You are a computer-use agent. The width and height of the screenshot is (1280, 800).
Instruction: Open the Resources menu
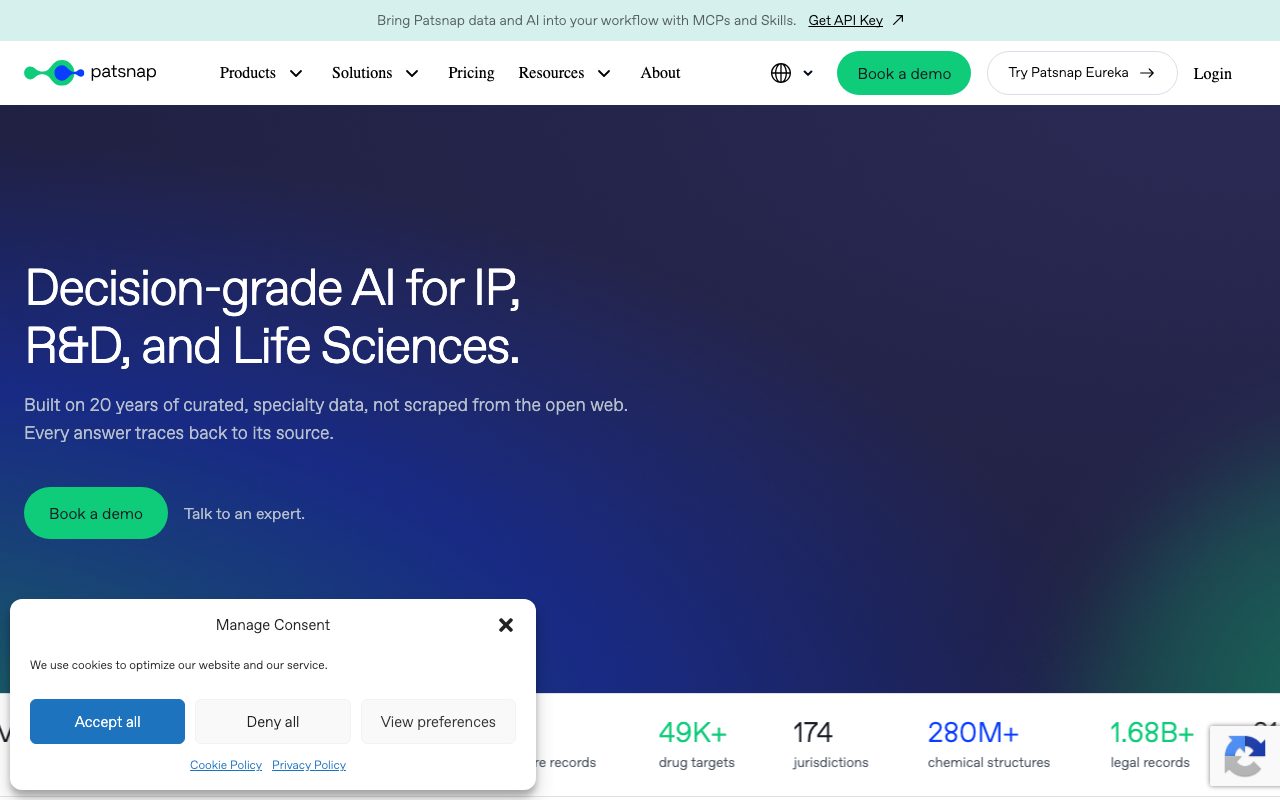(551, 73)
